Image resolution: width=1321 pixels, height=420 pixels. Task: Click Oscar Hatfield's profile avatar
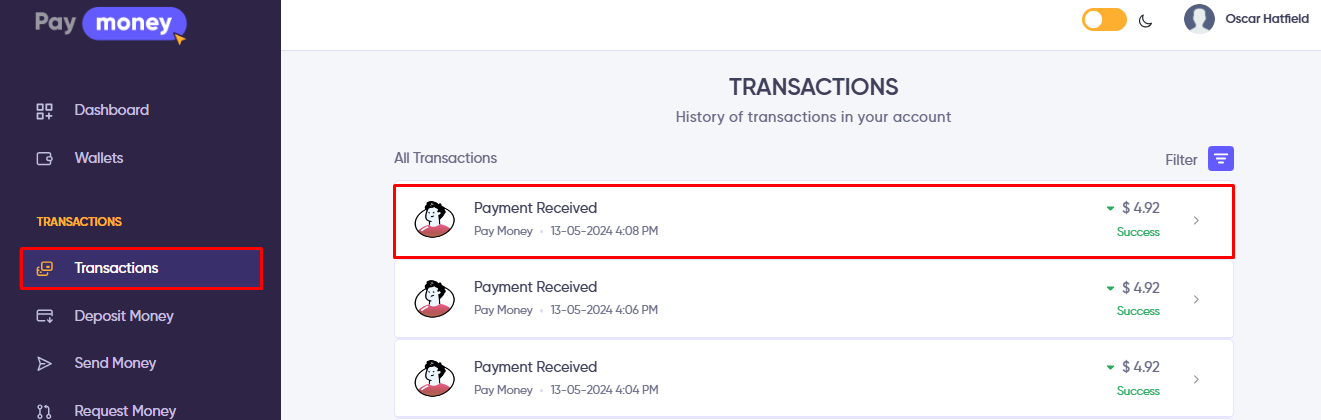pyautogui.click(x=1199, y=19)
